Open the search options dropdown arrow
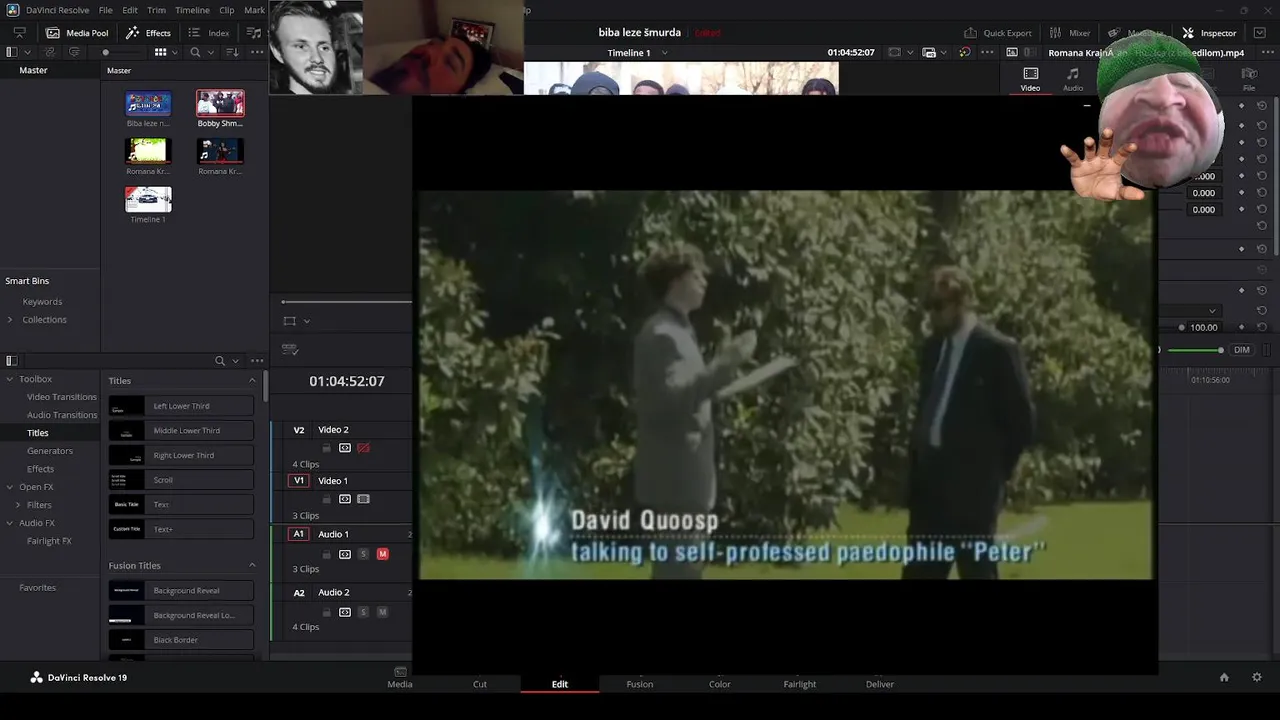The height and width of the screenshot is (720, 1280). (210, 52)
